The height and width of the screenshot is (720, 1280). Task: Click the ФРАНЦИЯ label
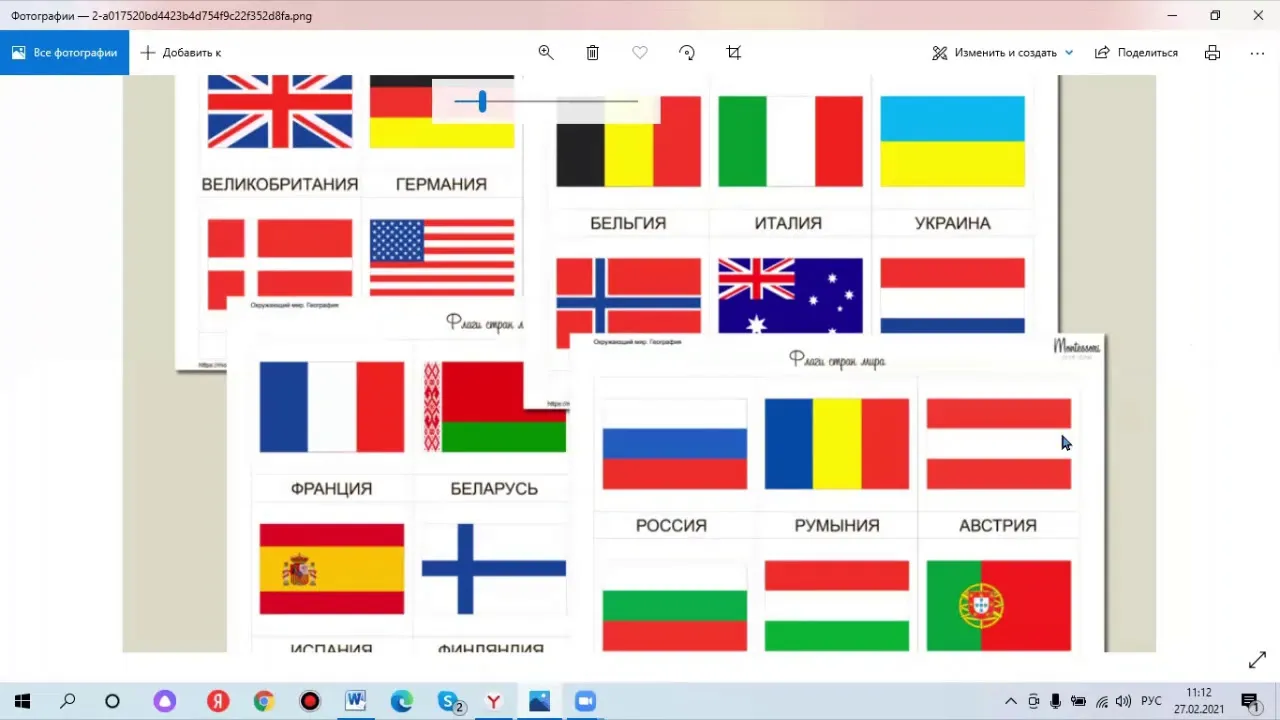click(331, 489)
